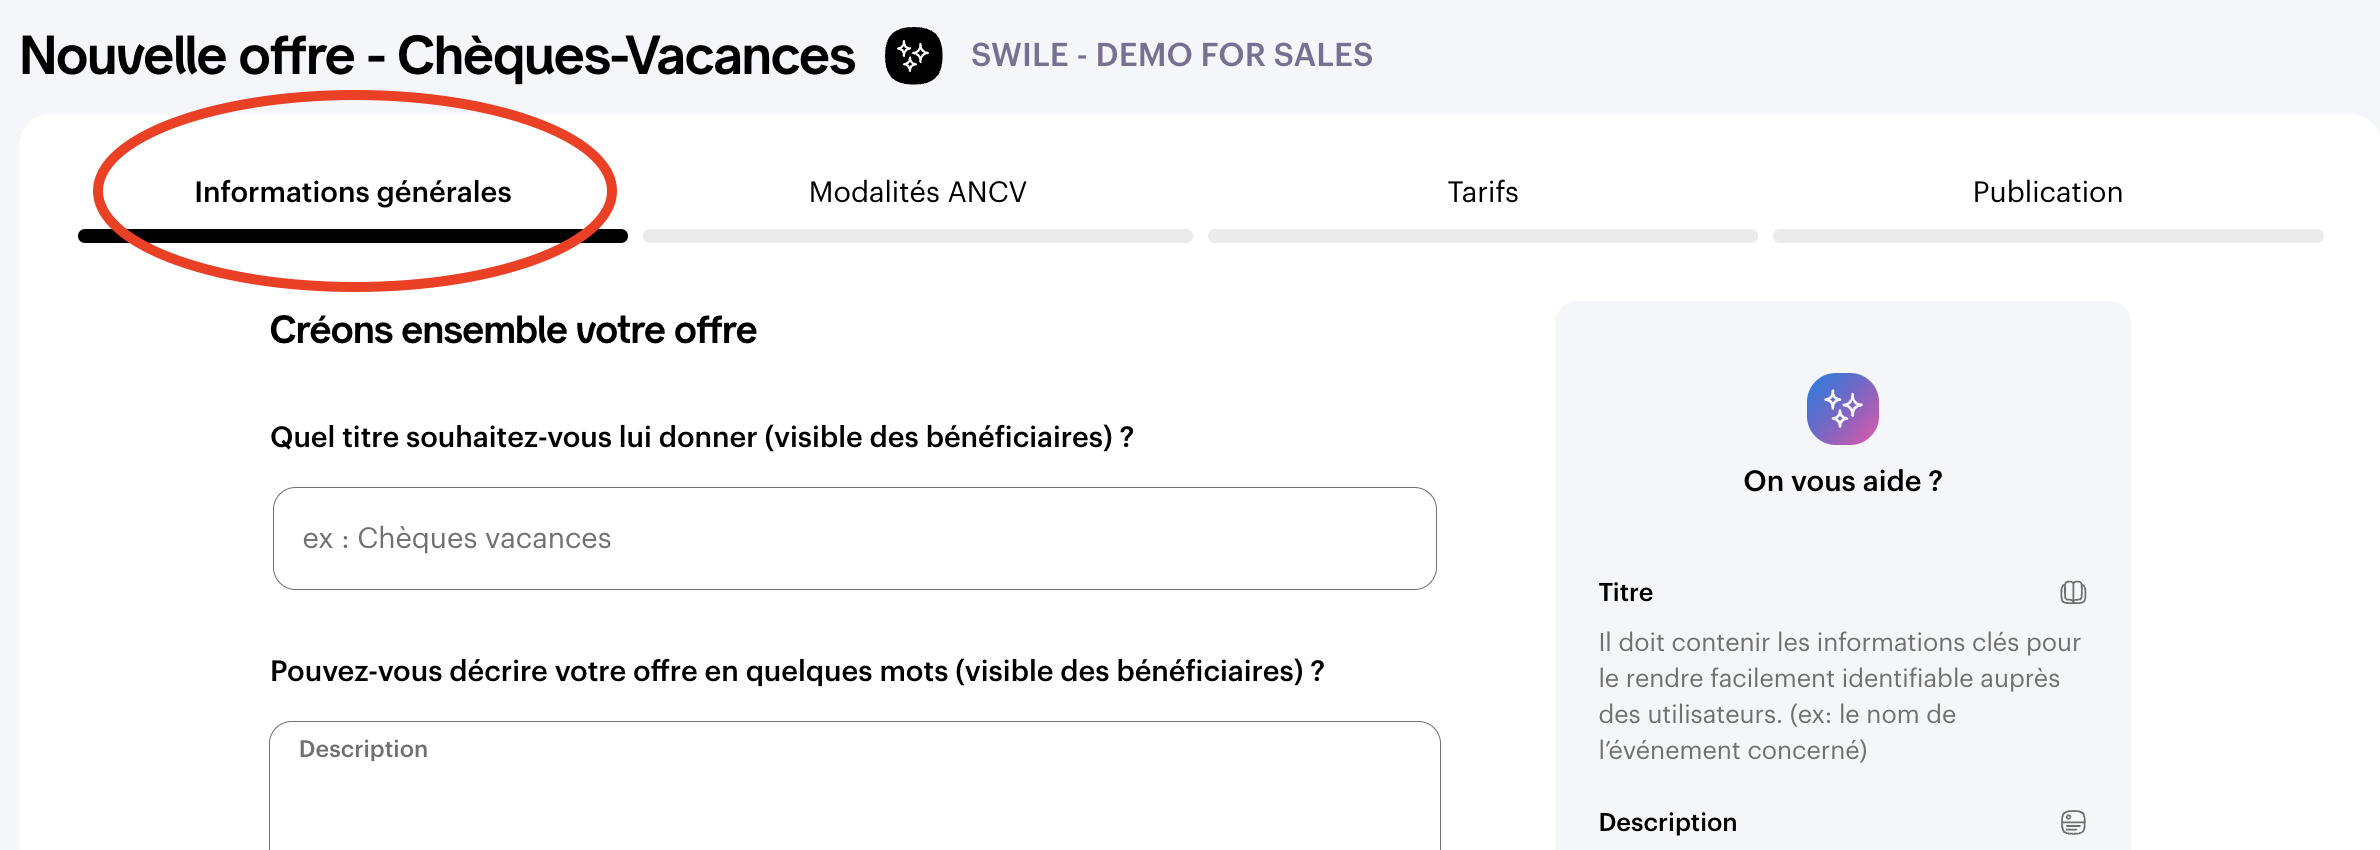Click the Description heading in the help panel
Screen dimensions: 2380x850
click(x=1667, y=822)
